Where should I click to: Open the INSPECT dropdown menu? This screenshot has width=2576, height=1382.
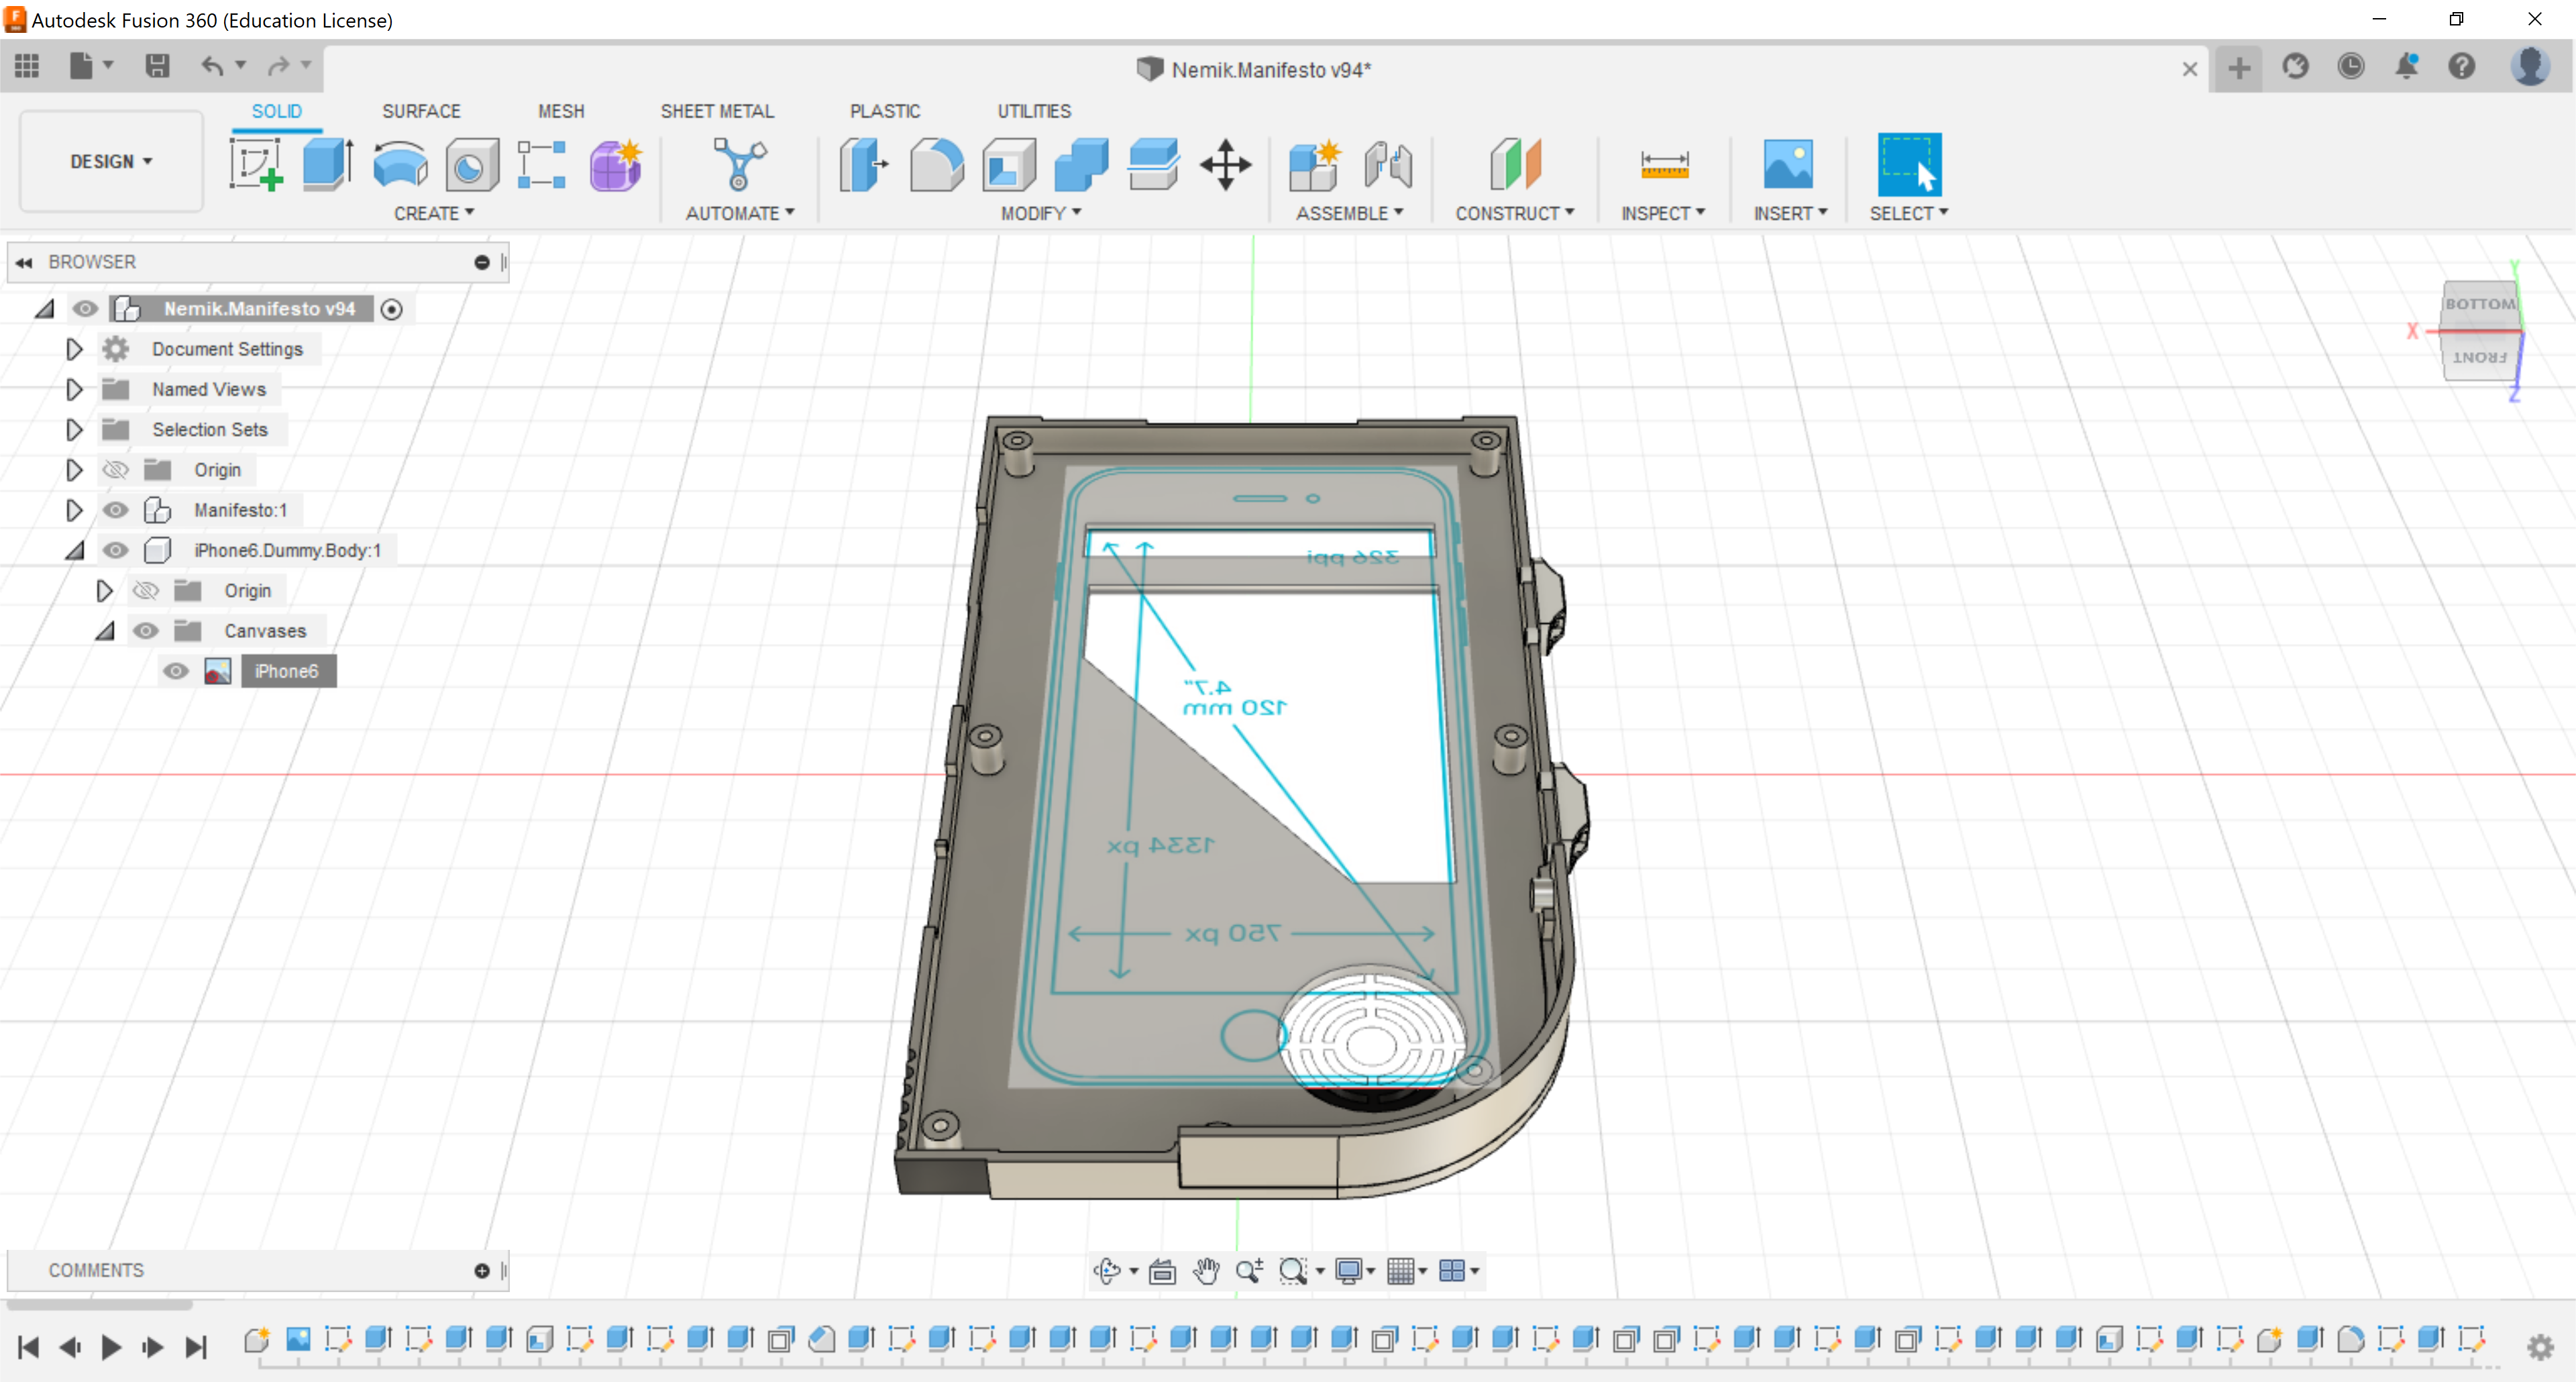(1663, 213)
